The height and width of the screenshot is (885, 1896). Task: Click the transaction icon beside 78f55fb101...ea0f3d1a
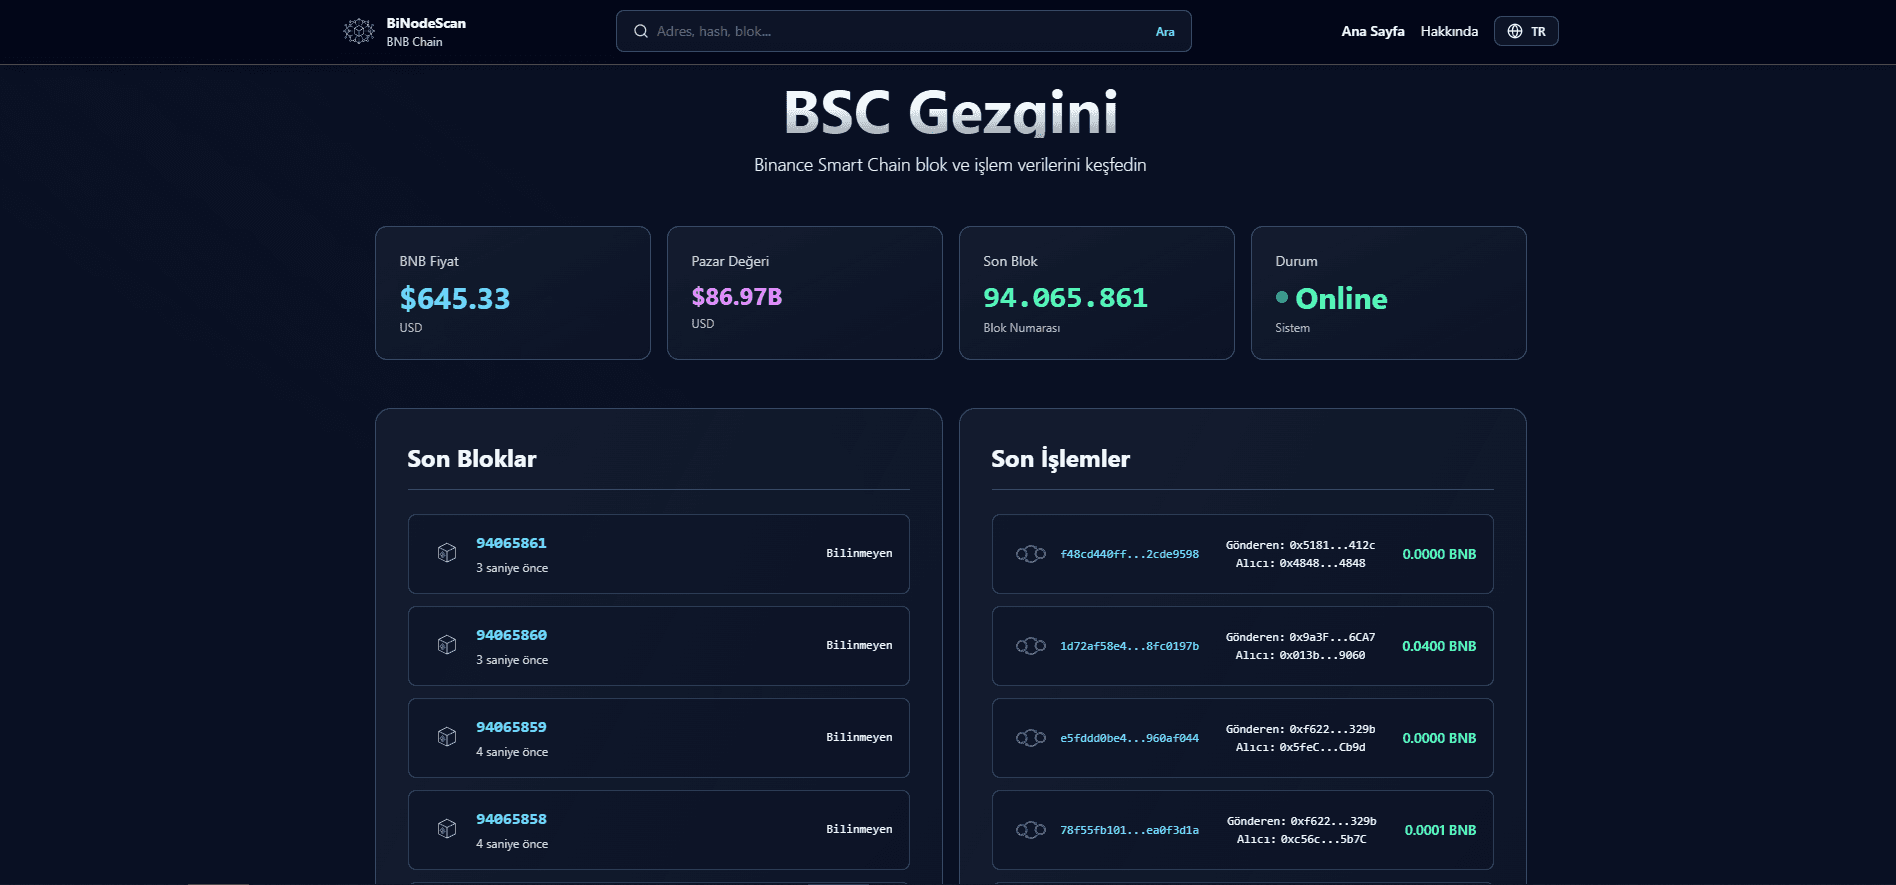pos(1031,830)
